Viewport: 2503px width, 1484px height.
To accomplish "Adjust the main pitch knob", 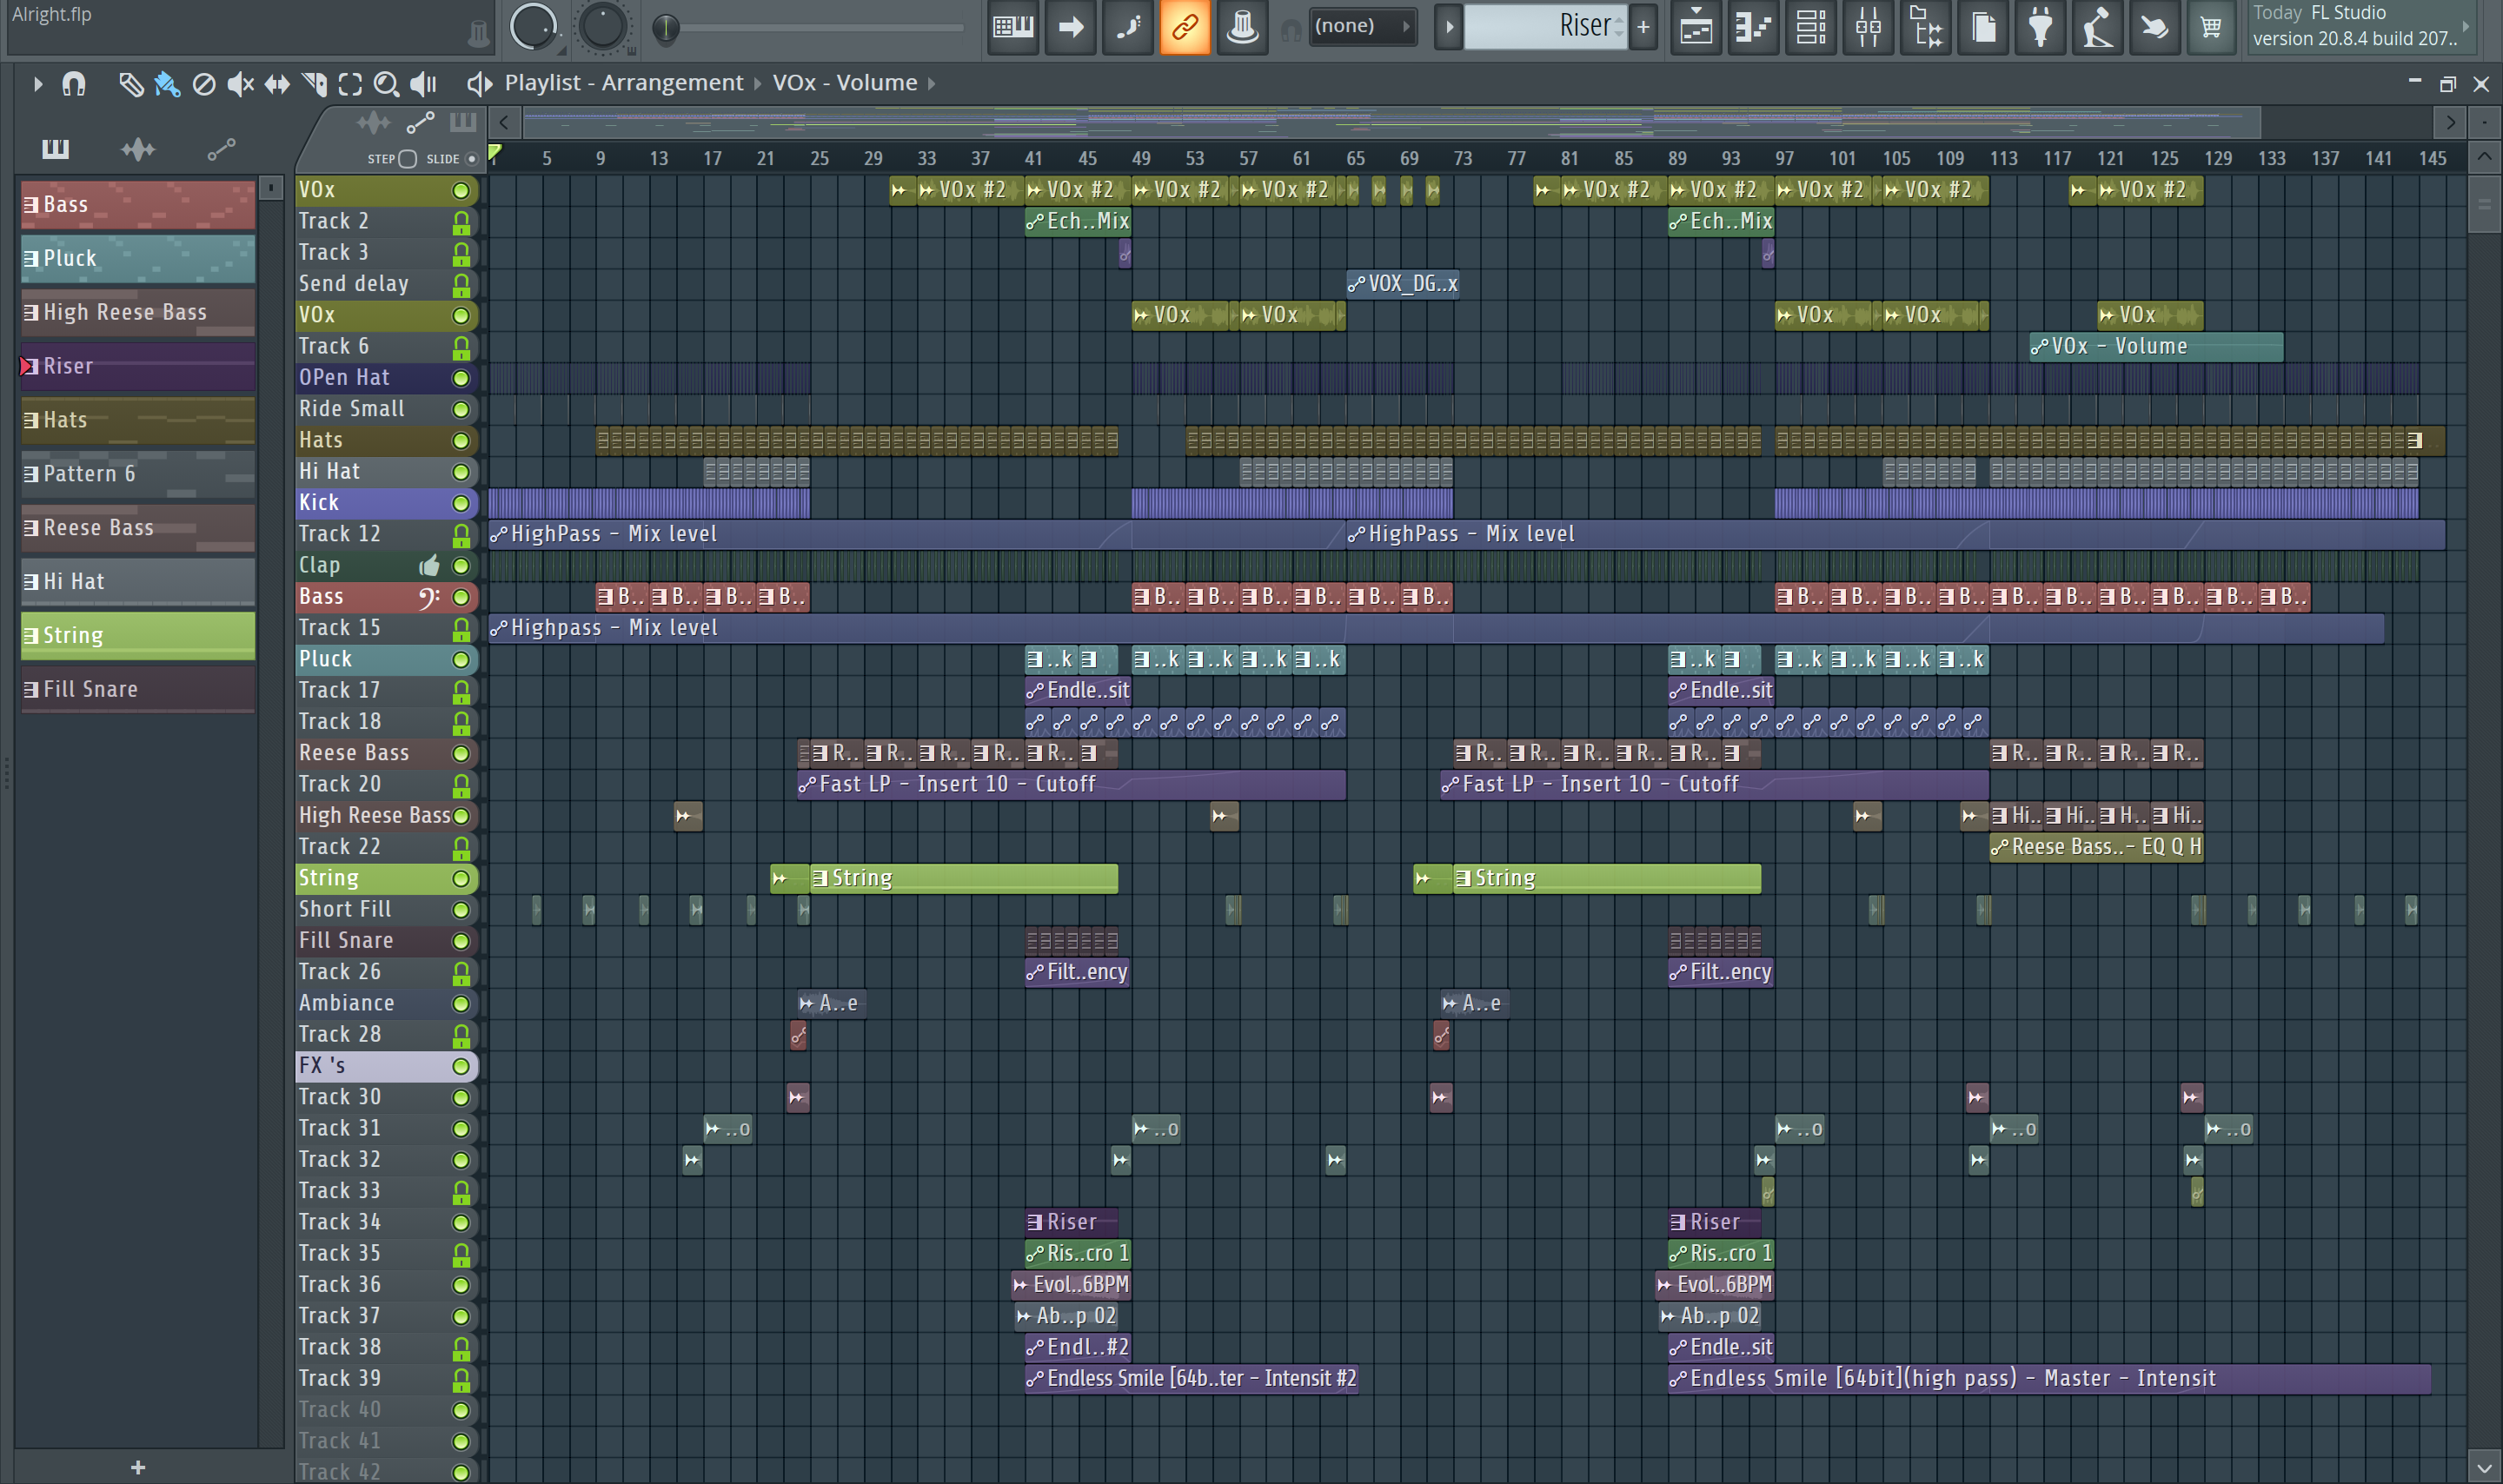I will (x=602, y=27).
